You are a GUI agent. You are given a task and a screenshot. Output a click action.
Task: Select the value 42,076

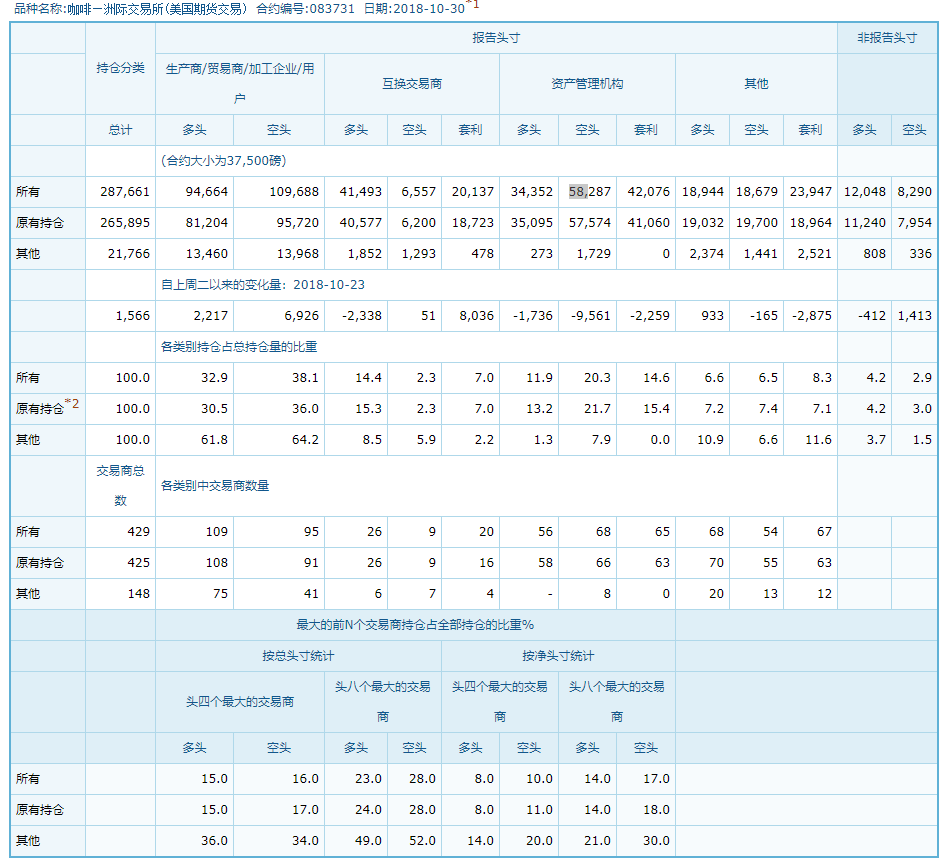[x=648, y=192]
